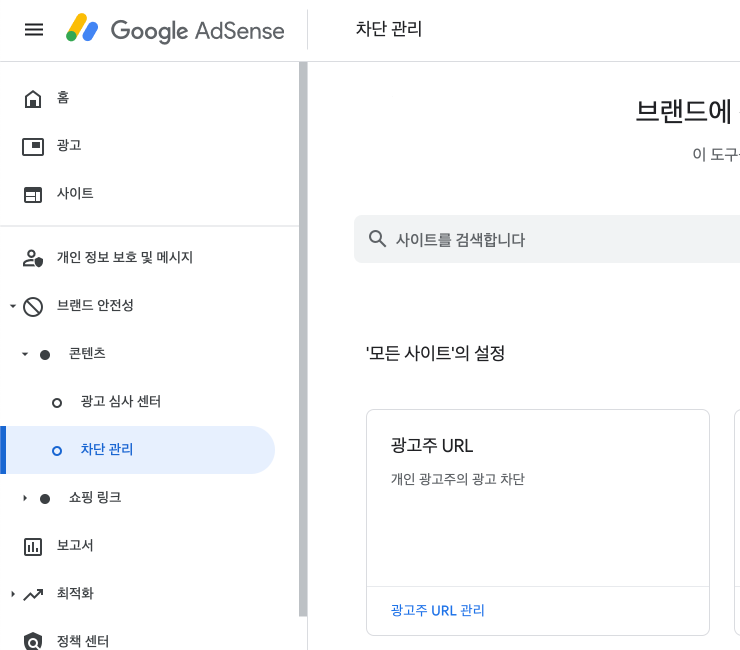Click the 개인 광고주의 광고 차단 description

tap(457, 479)
